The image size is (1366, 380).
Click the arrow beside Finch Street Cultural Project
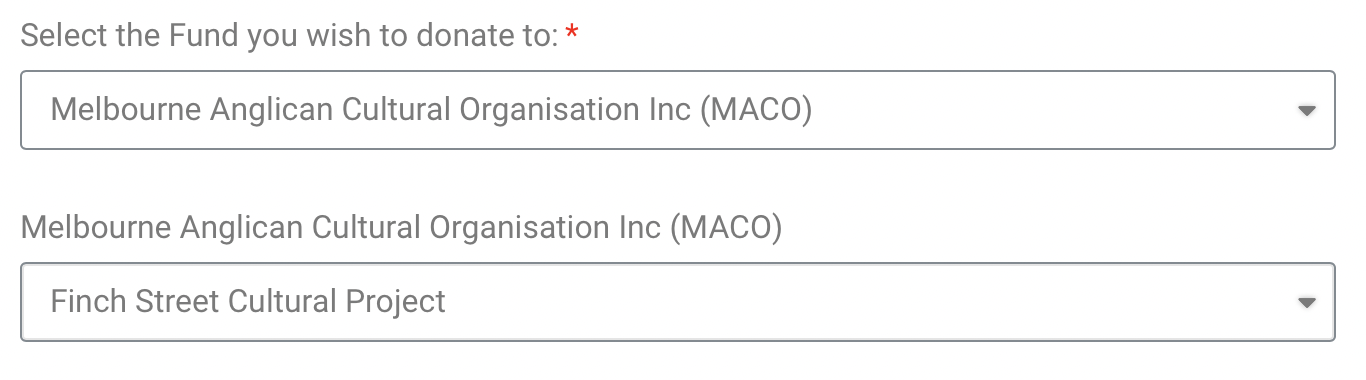1306,303
